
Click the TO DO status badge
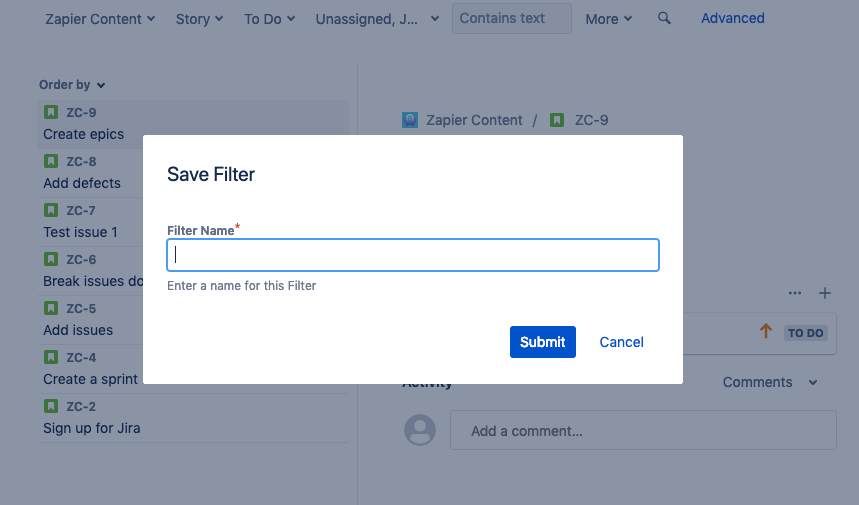pyautogui.click(x=805, y=333)
